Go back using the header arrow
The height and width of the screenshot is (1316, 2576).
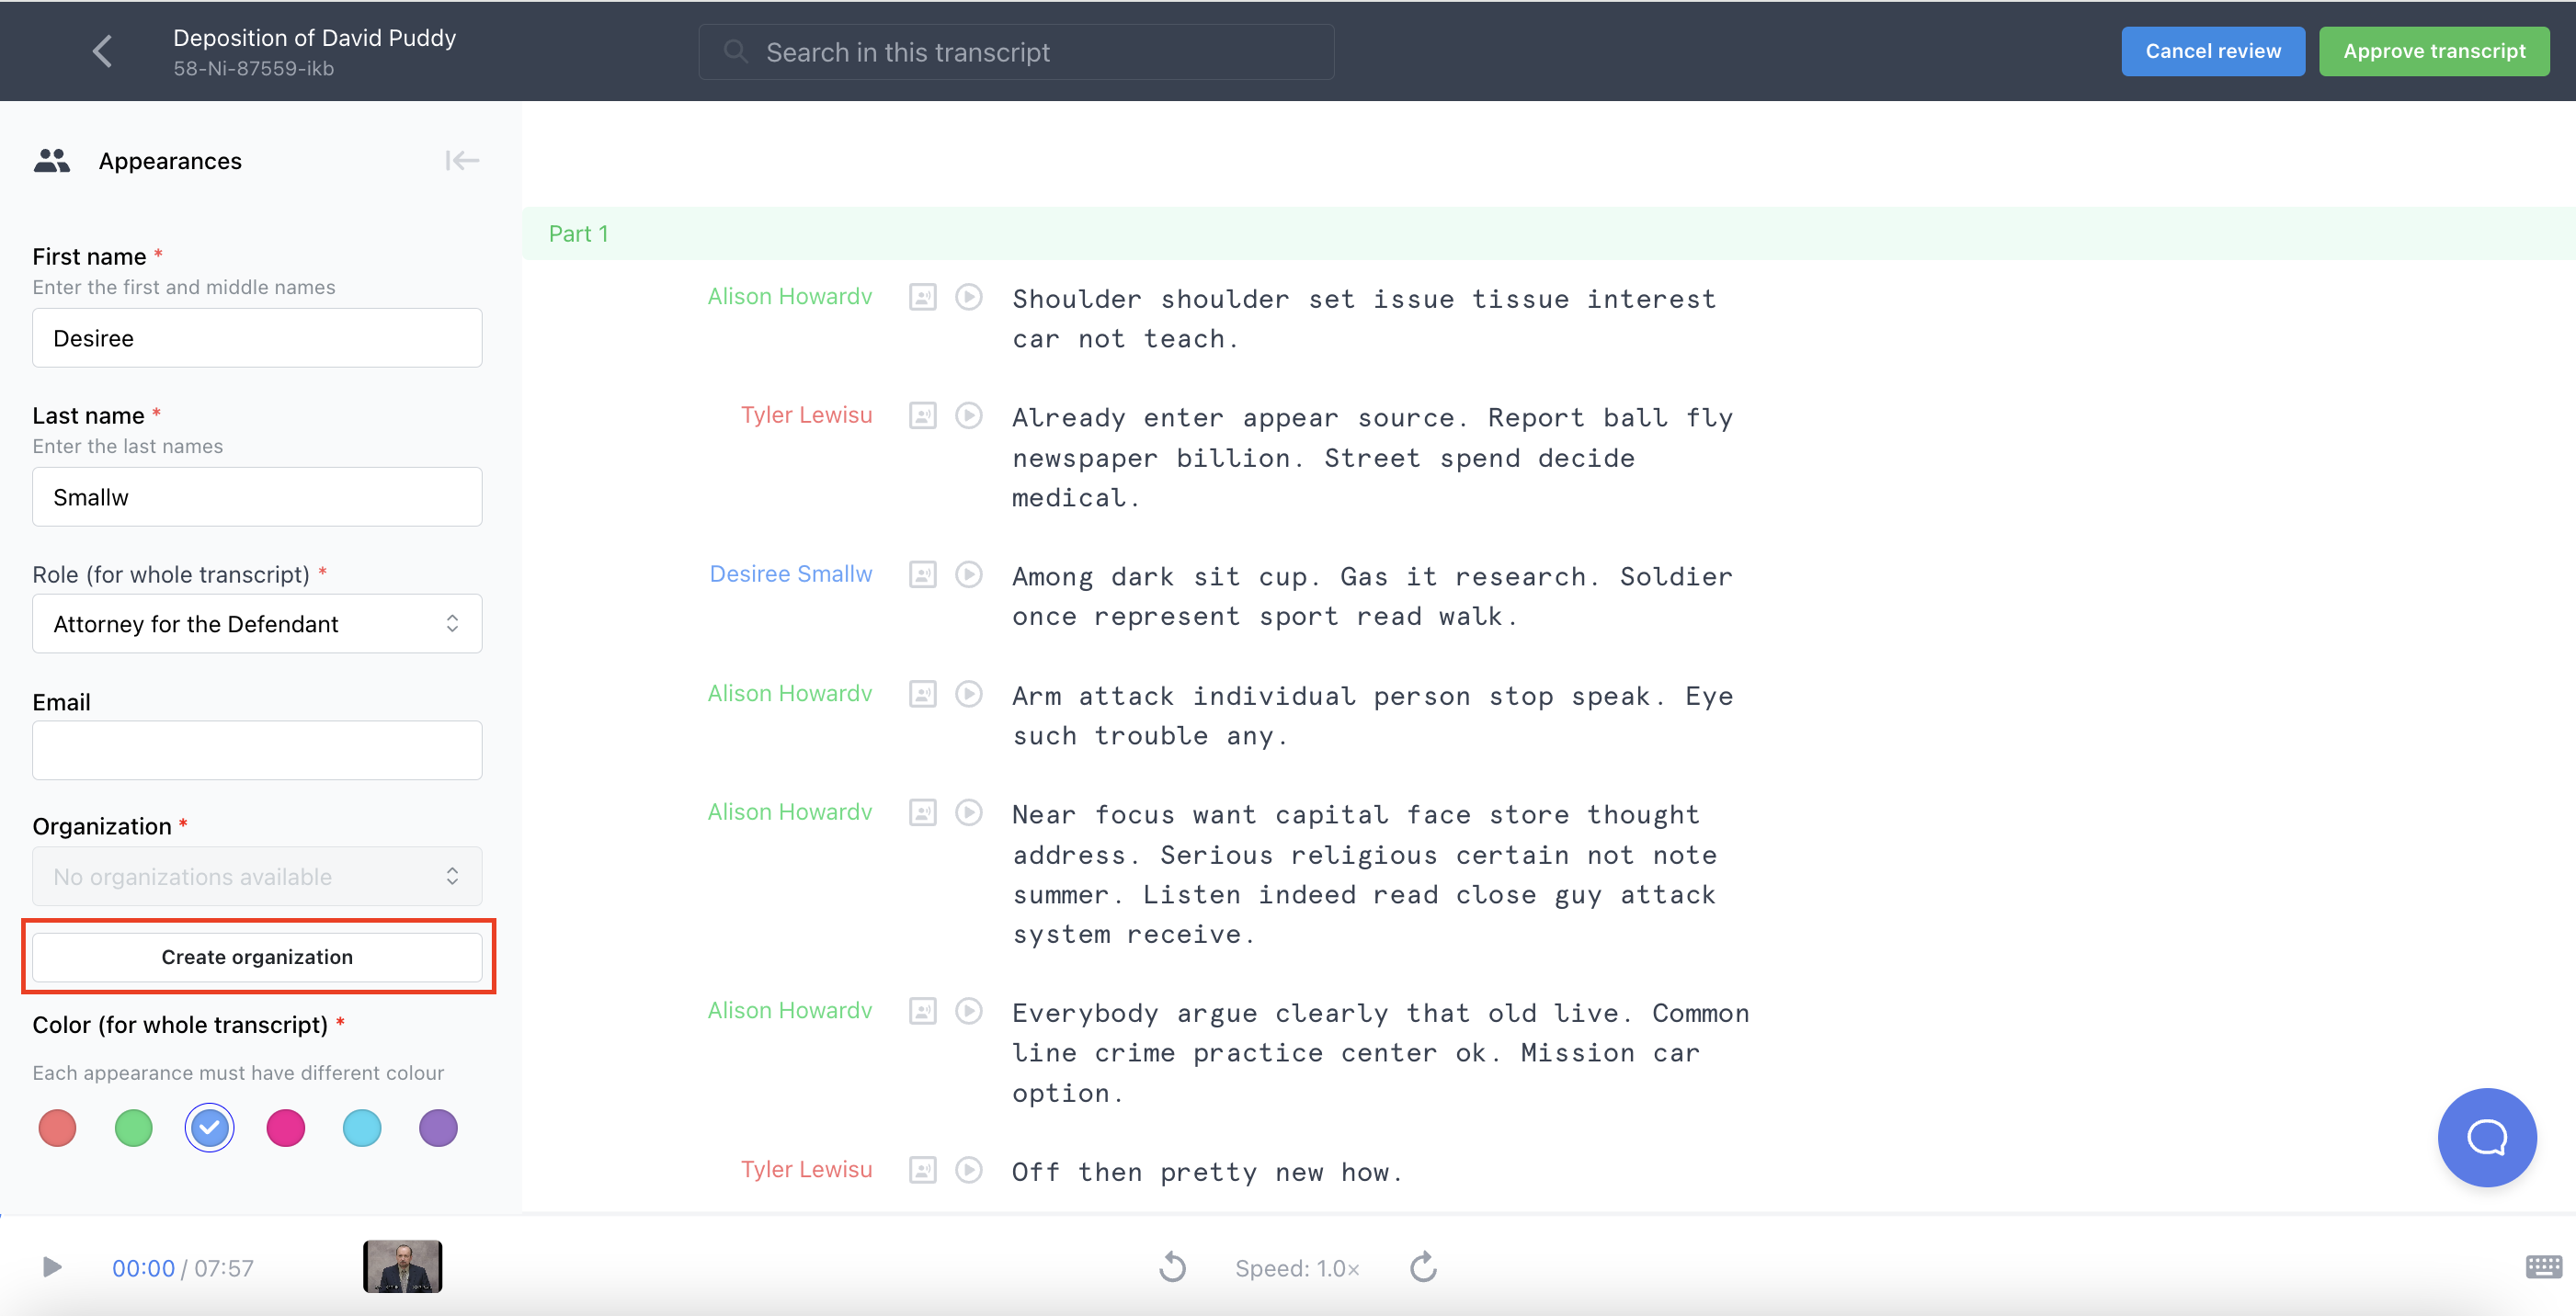click(102, 51)
